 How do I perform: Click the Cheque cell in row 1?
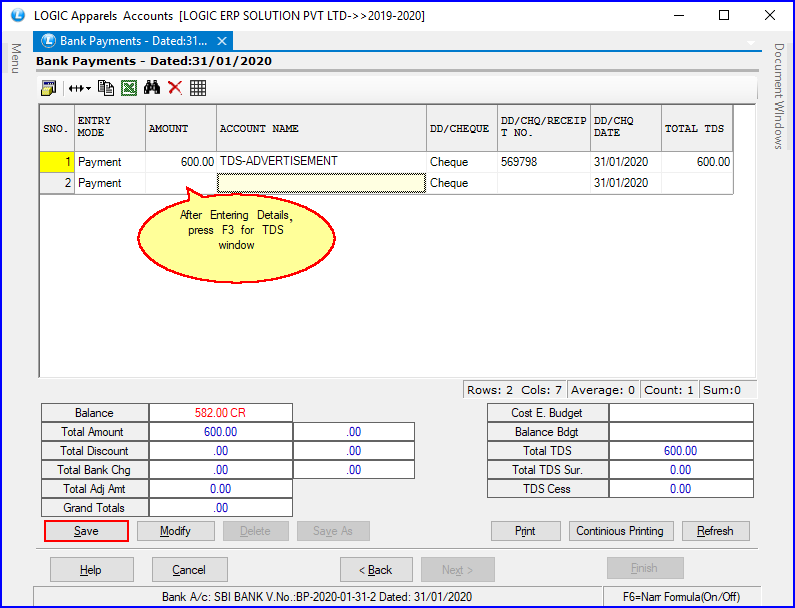pyautogui.click(x=462, y=162)
